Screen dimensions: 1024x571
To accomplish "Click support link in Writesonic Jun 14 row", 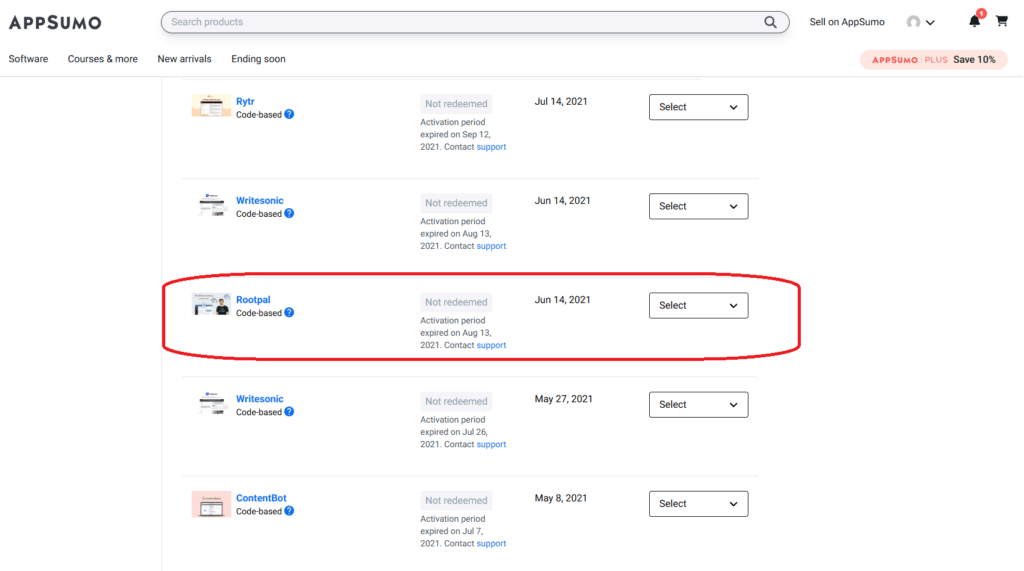I will pyautogui.click(x=491, y=246).
